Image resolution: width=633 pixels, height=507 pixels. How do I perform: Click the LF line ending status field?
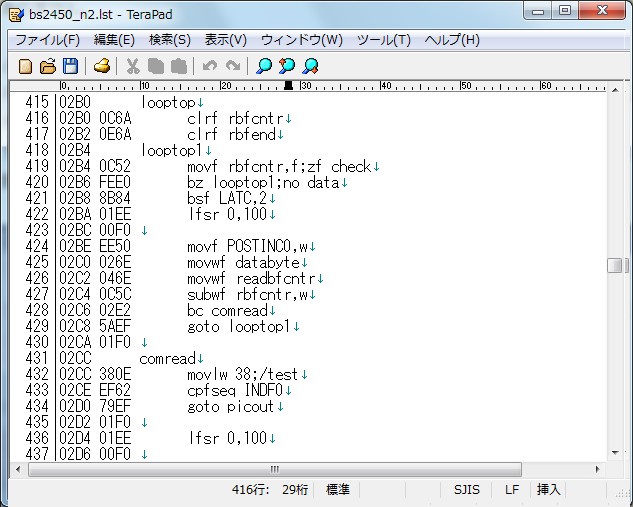(x=511, y=490)
